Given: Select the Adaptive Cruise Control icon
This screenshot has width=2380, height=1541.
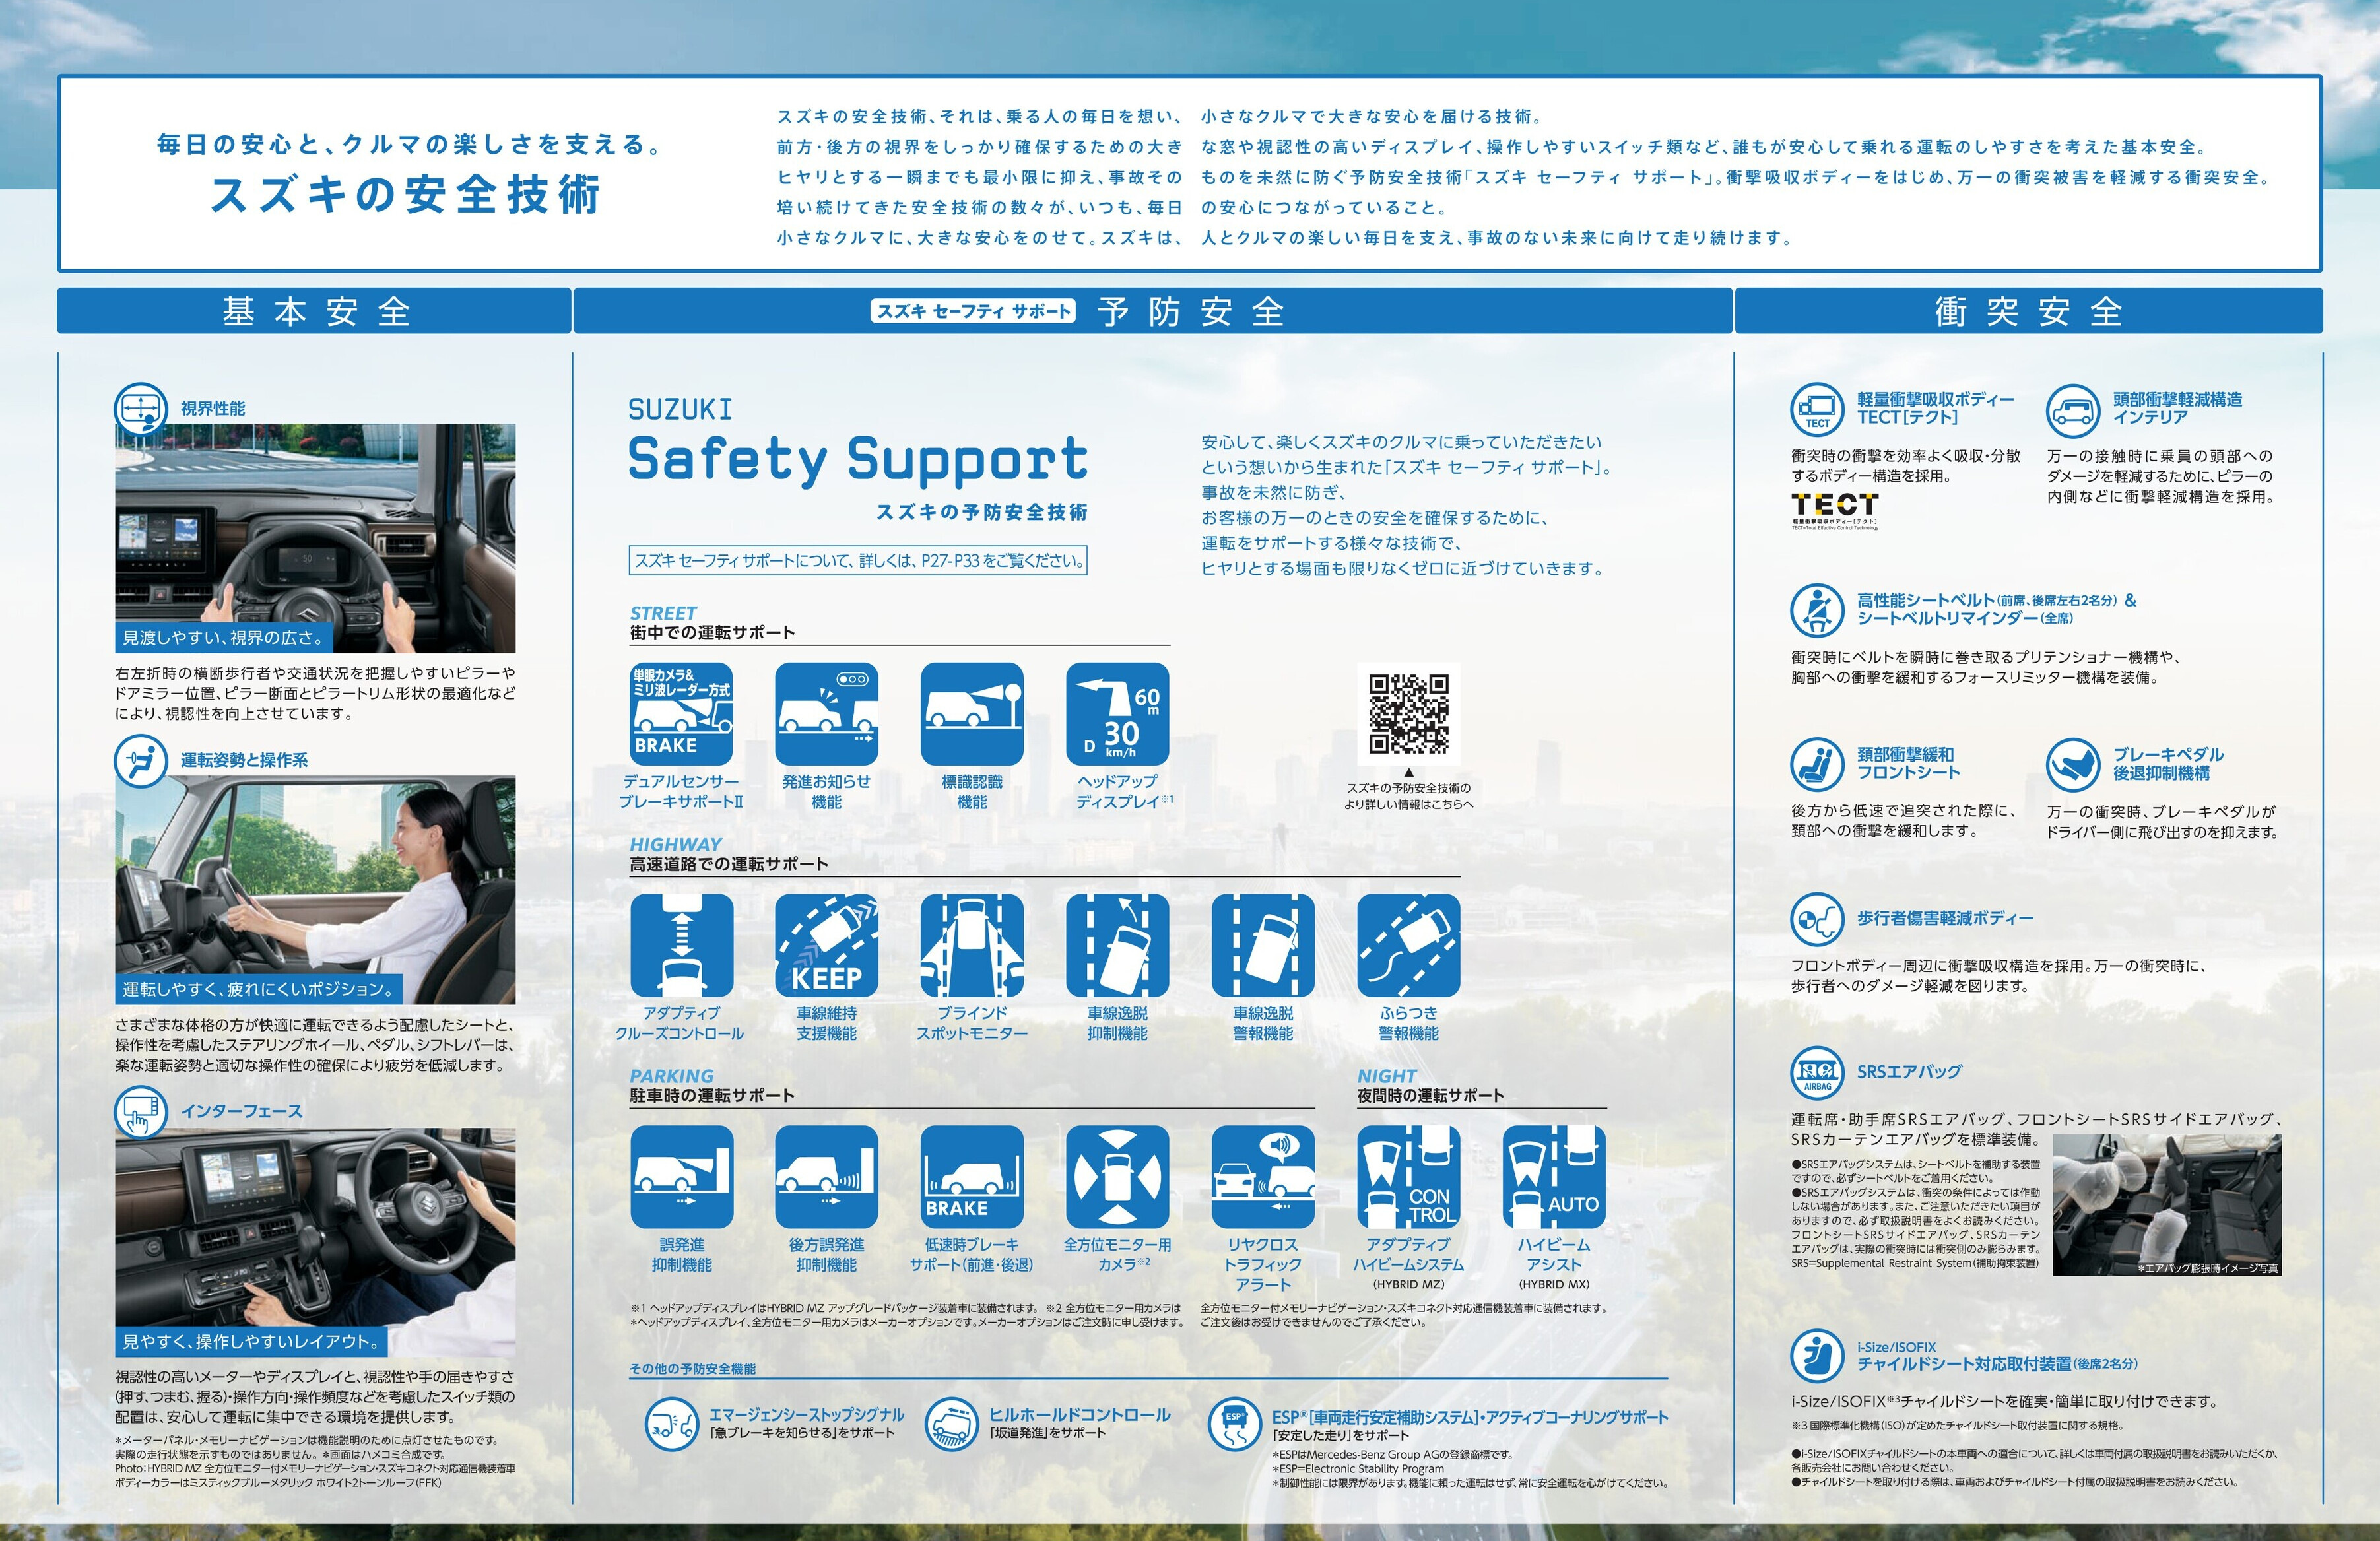Looking at the screenshot, I should click(x=681, y=946).
